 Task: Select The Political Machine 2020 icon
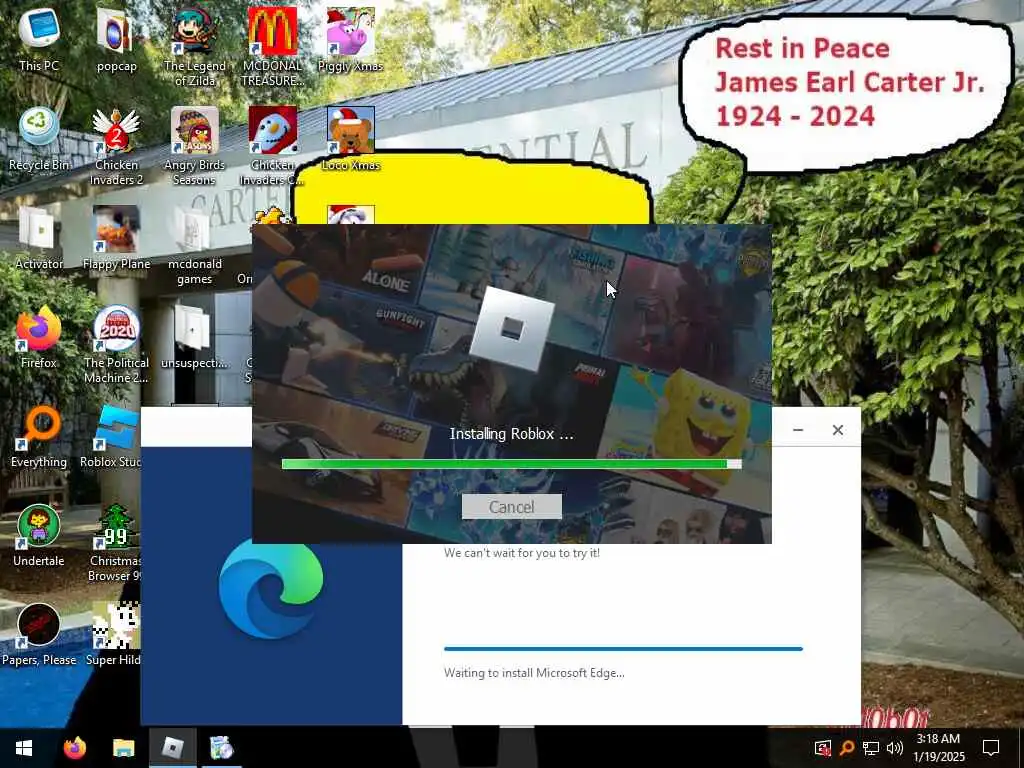116,345
